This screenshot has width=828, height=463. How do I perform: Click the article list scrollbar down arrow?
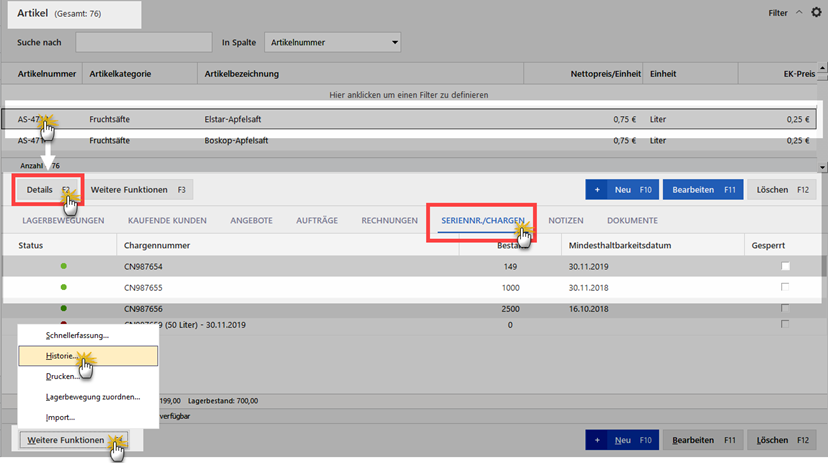pos(822,167)
